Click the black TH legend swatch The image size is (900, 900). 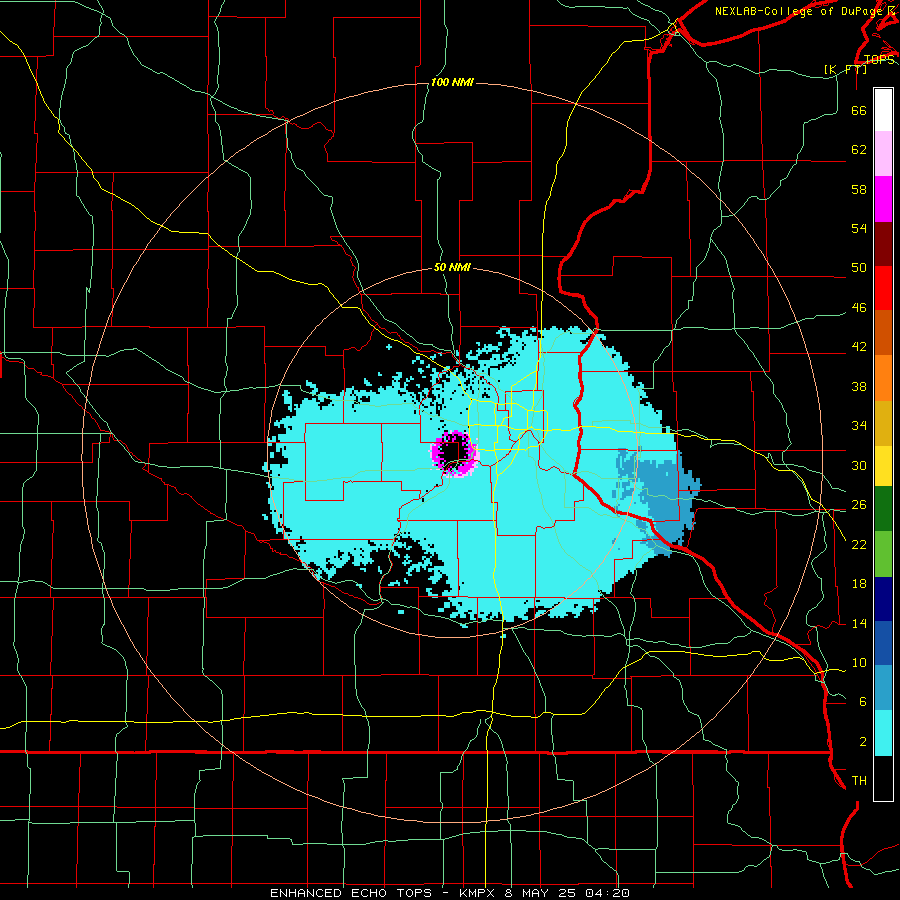[x=883, y=778]
